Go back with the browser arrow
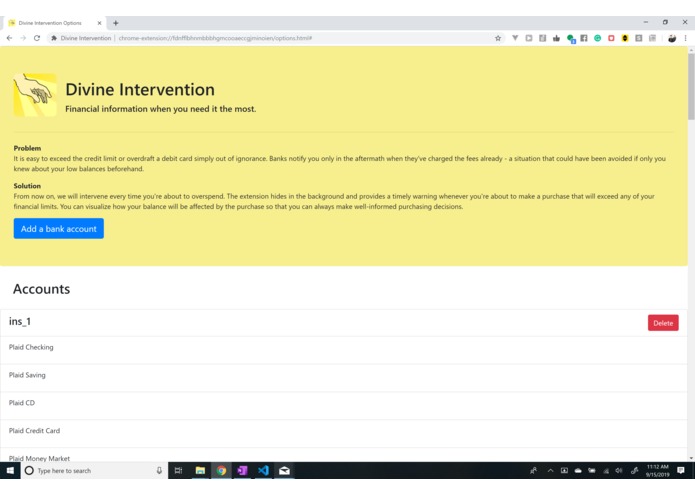The image size is (695, 494). point(9,38)
